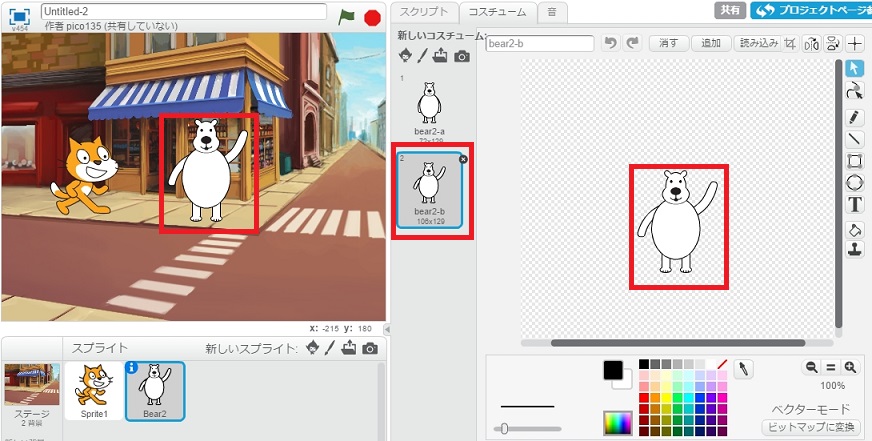Select the white background color square
Viewport: 872px width, 441px height.
pos(626,381)
